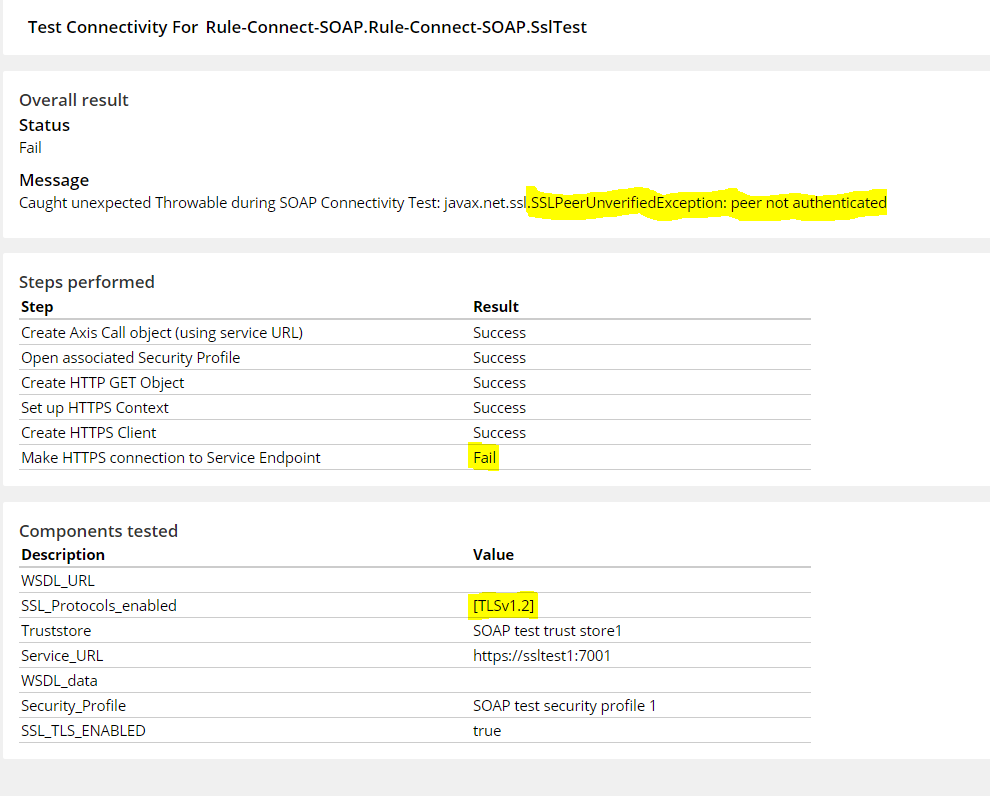
Task: Click the Overall result Status Fail text
Action: [x=30, y=148]
